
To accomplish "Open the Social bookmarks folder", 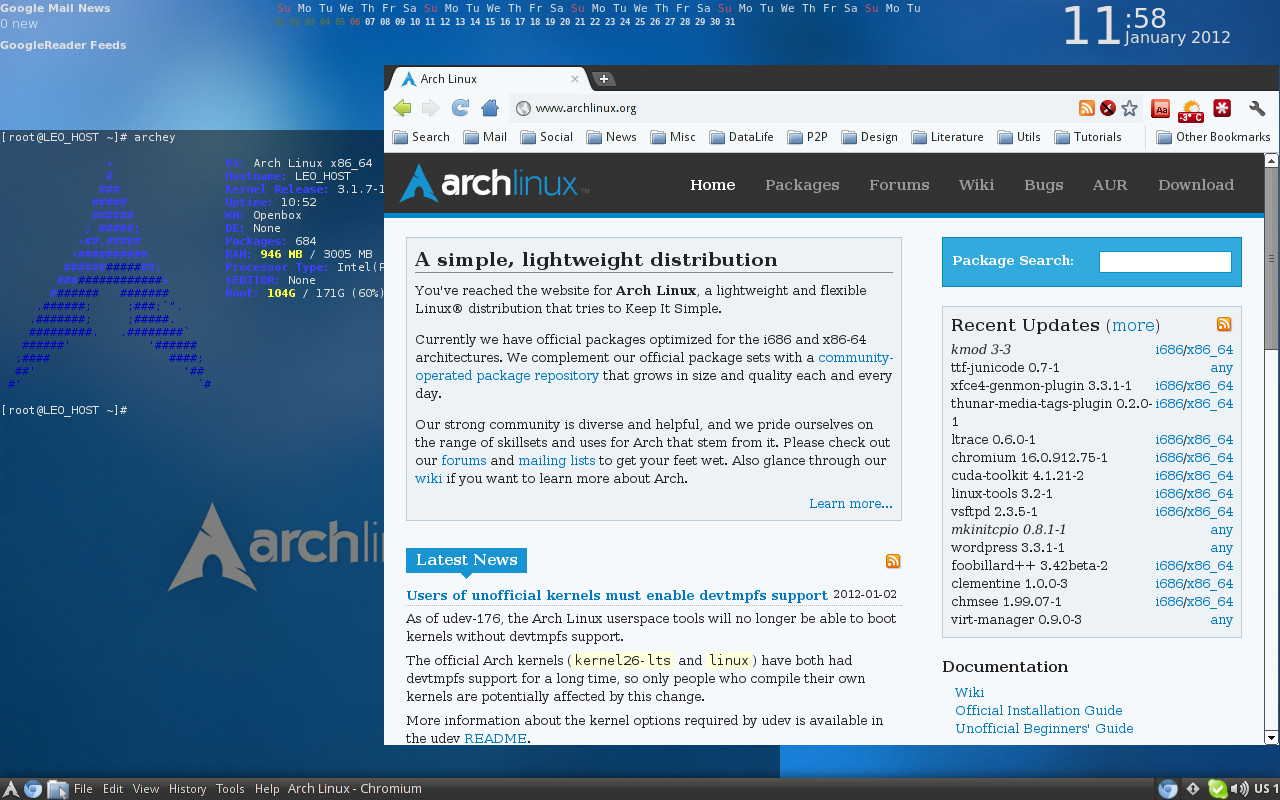I will [x=546, y=137].
